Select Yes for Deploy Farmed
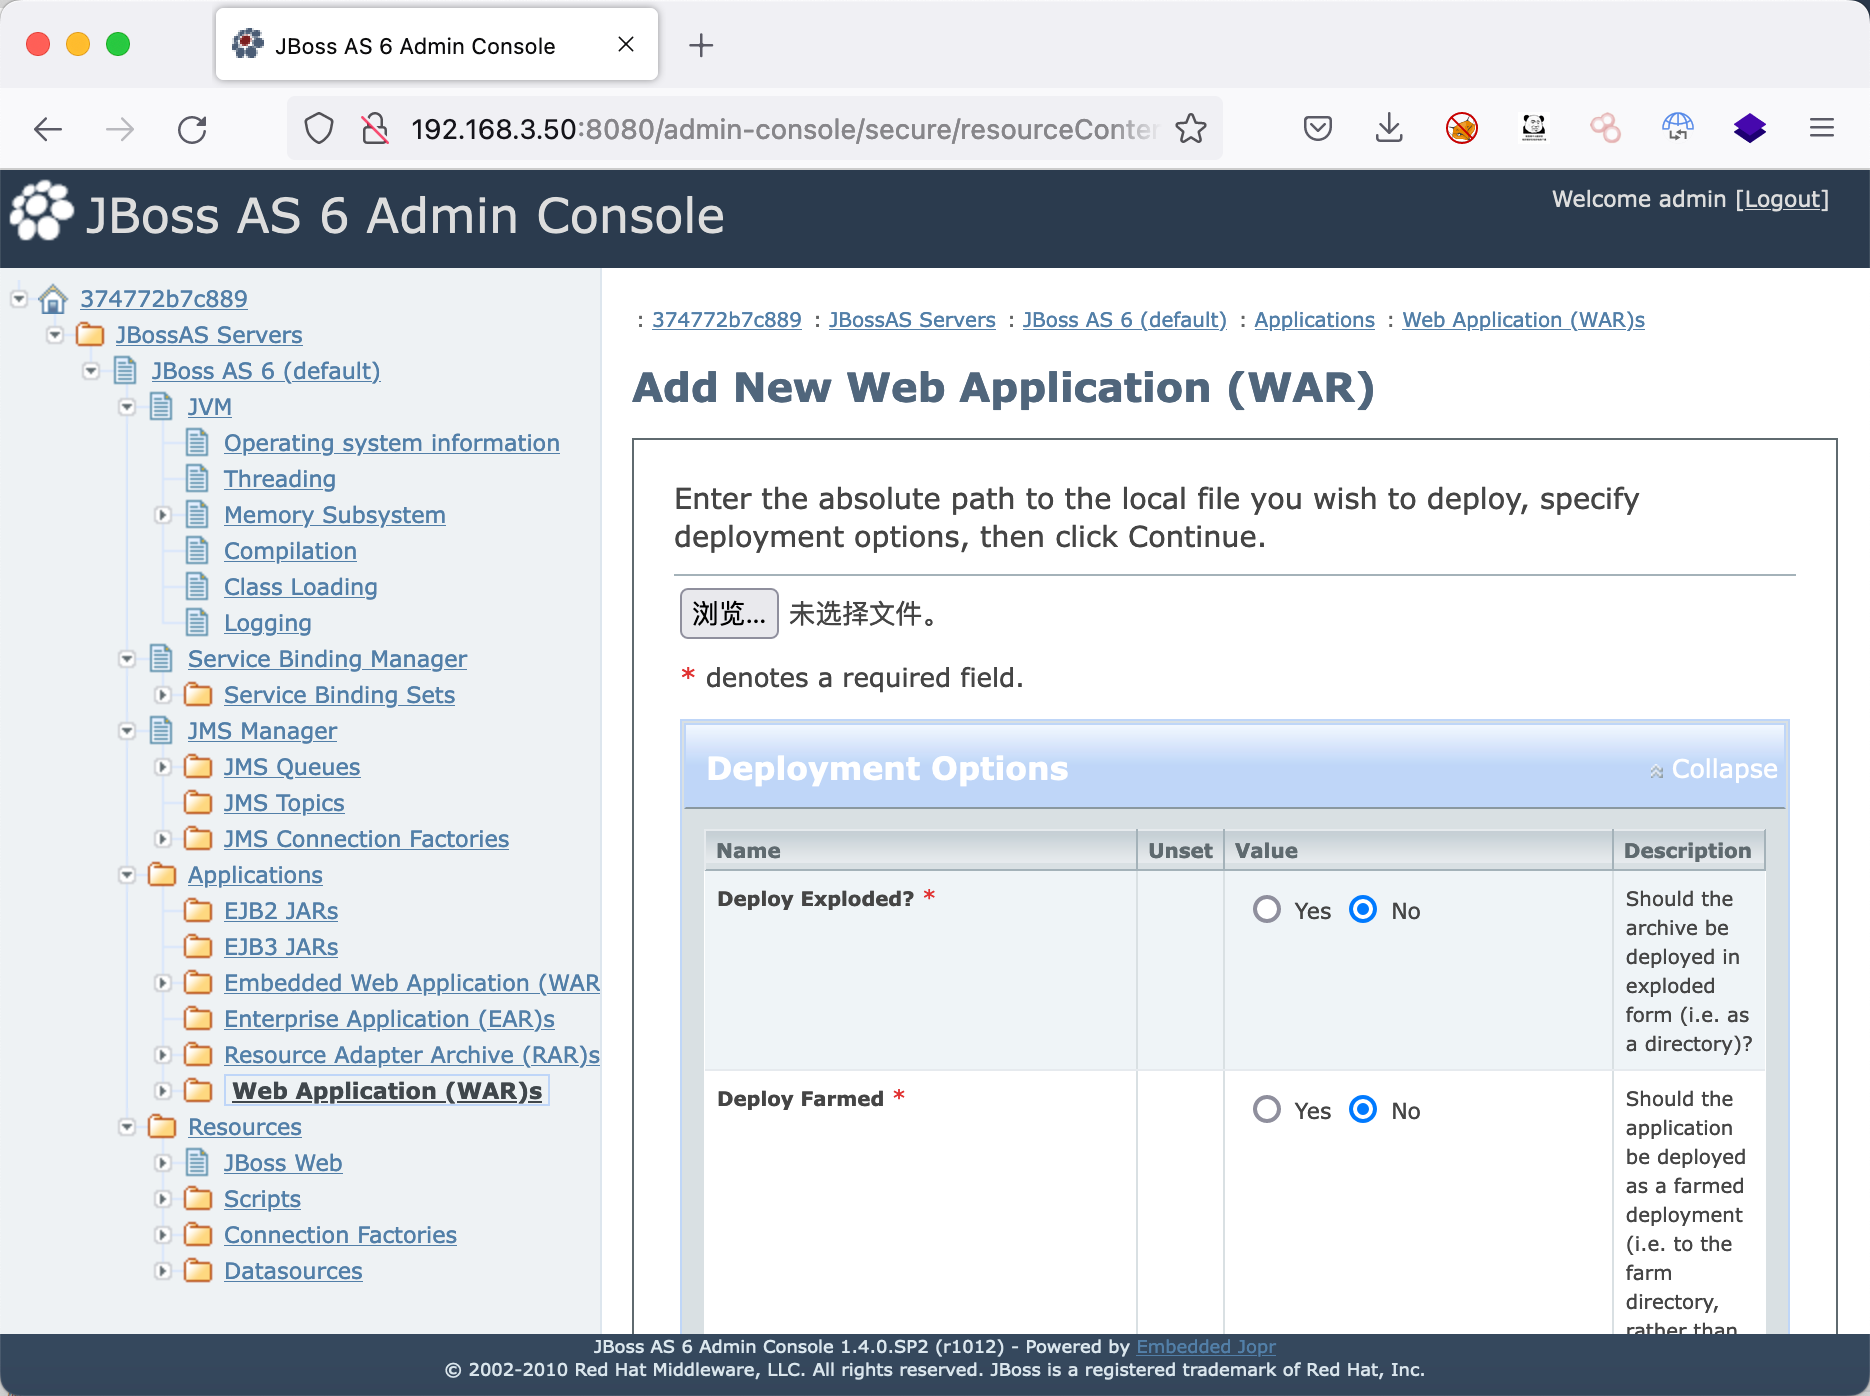The image size is (1870, 1396). point(1267,1109)
